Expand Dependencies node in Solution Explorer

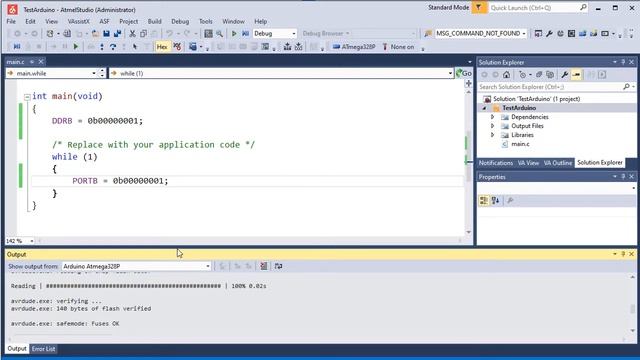point(492,117)
